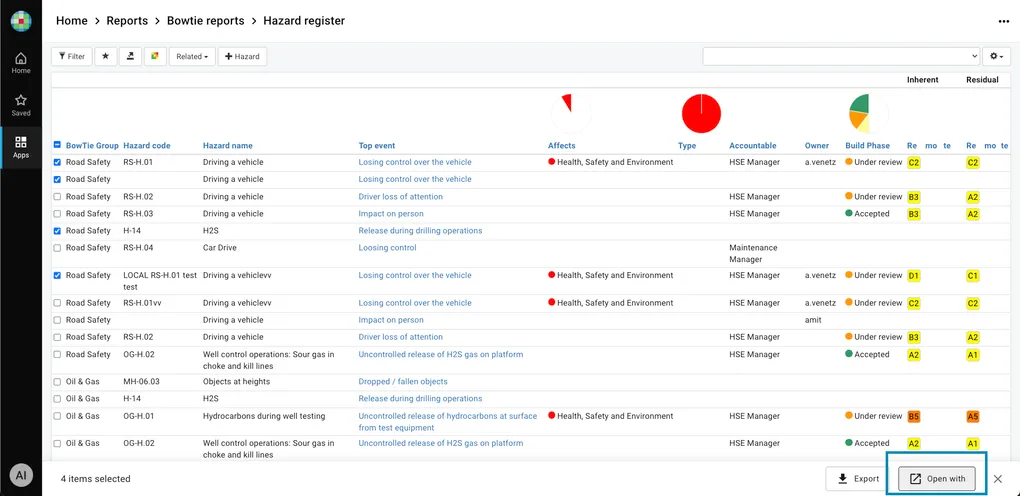This screenshot has height=496, width=1020.
Task: Dismiss the selection bar with X
Action: point(998,479)
